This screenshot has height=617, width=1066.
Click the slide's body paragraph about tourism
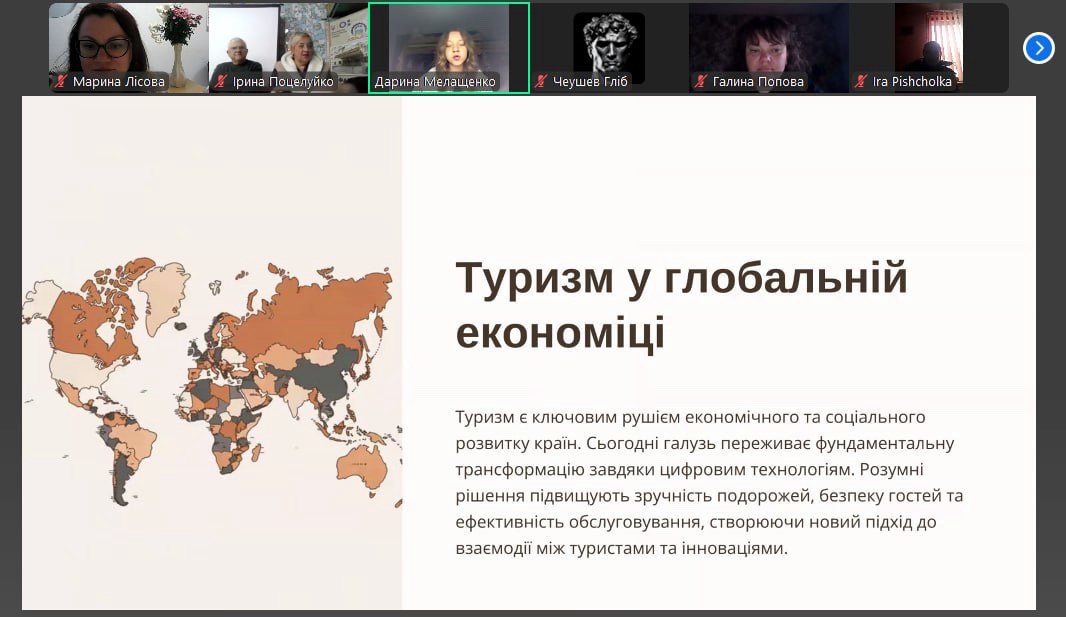tap(708, 482)
